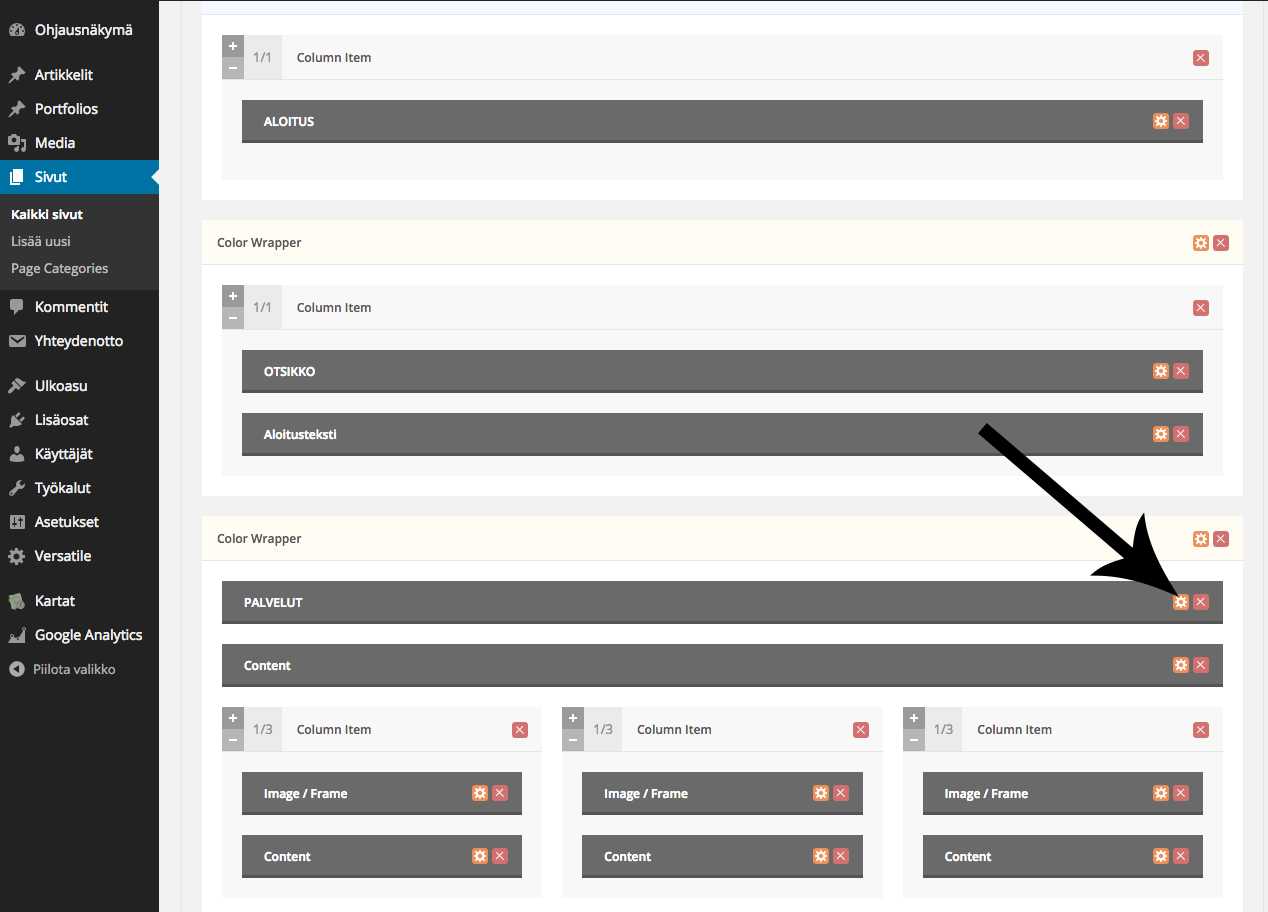1268x912 pixels.
Task: Open Ulkoasu appearance menu
Action: [x=79, y=386]
